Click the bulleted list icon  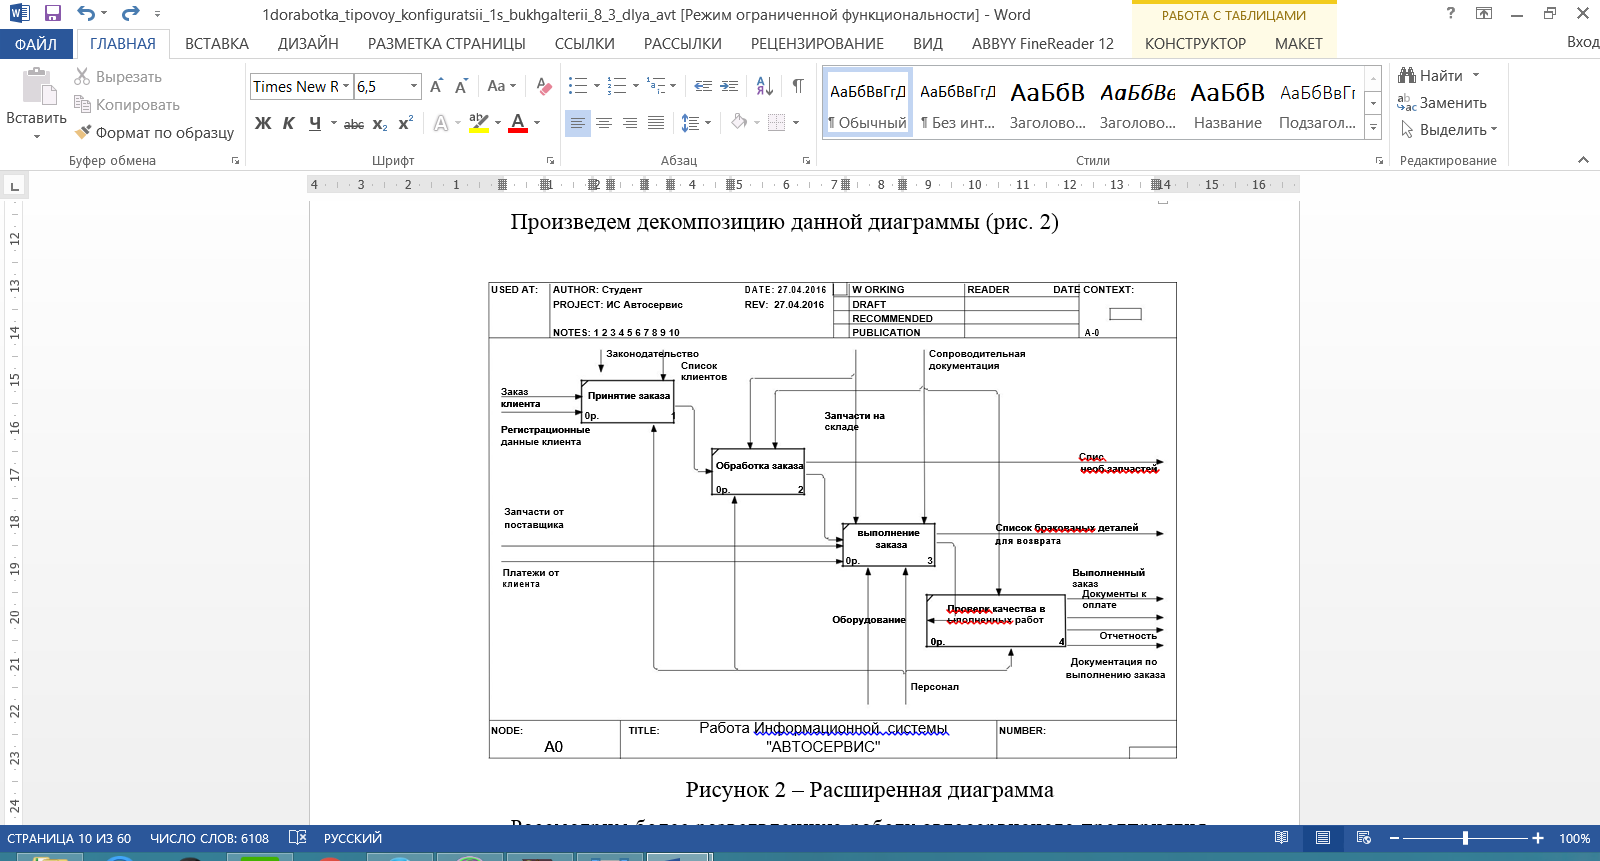tap(578, 86)
